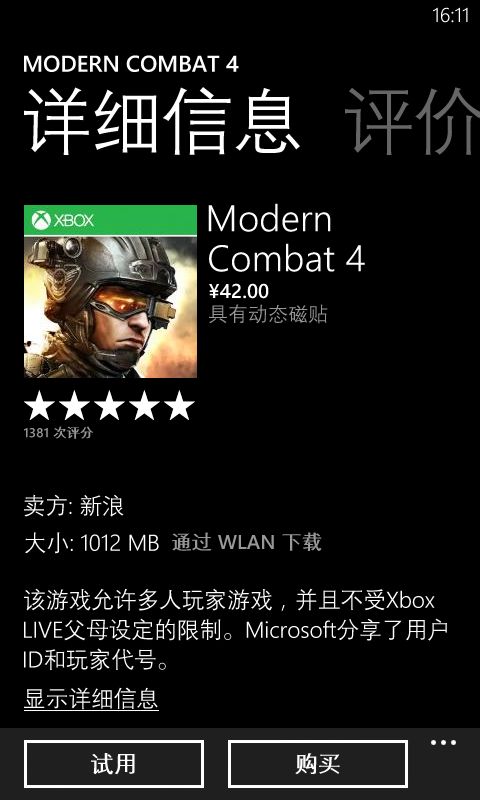Switch to the 评价 reviews tab
The image size is (480, 800).
tap(413, 122)
